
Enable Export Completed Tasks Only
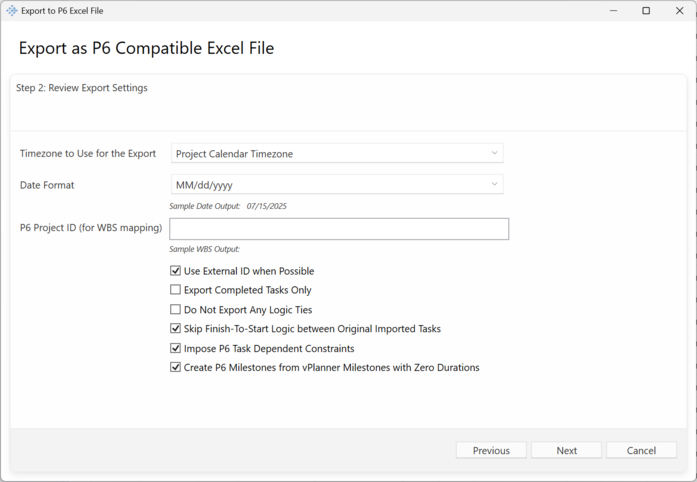click(176, 290)
